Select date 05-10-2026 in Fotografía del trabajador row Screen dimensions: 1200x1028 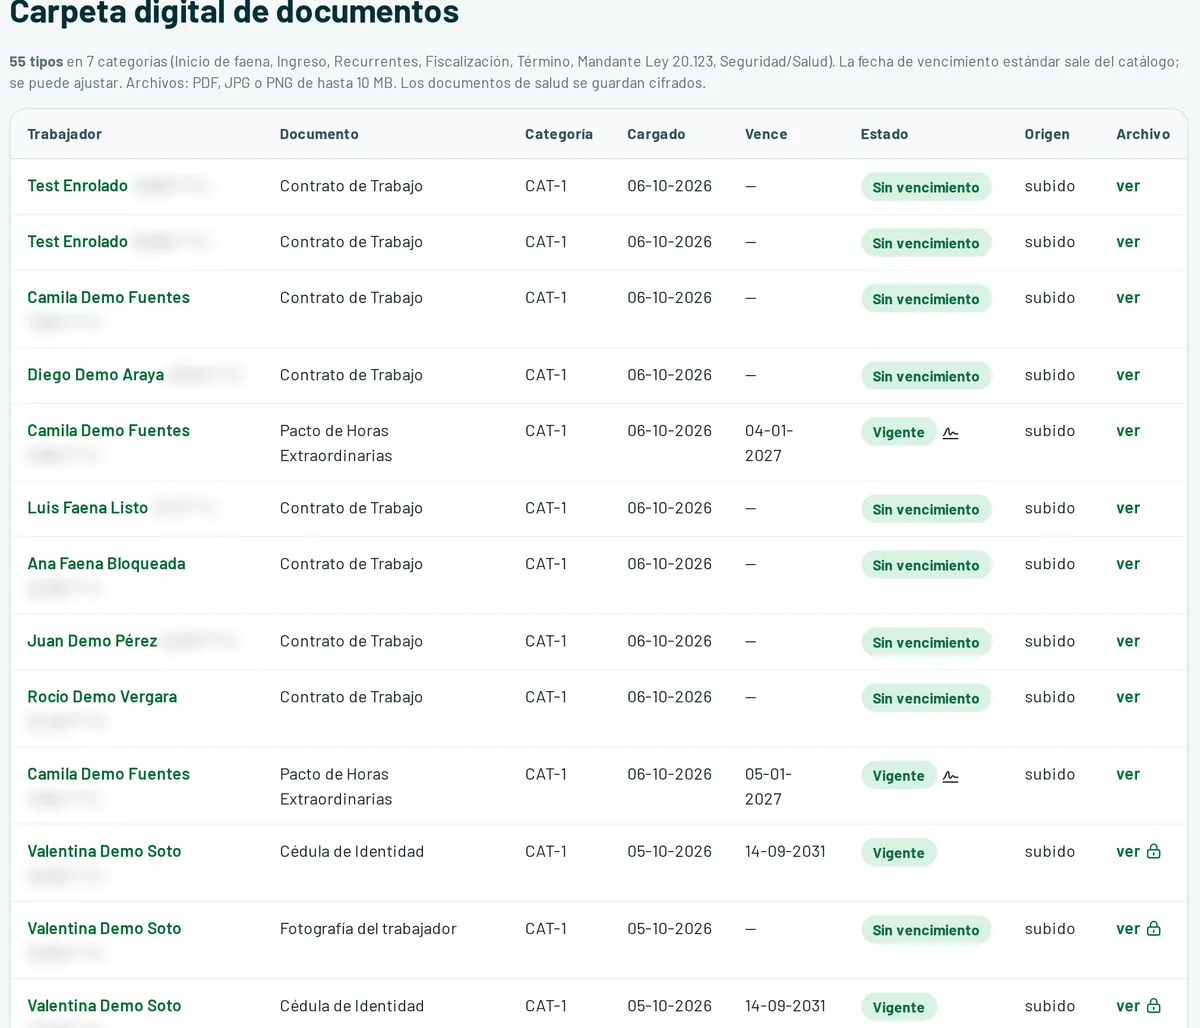(x=670, y=929)
